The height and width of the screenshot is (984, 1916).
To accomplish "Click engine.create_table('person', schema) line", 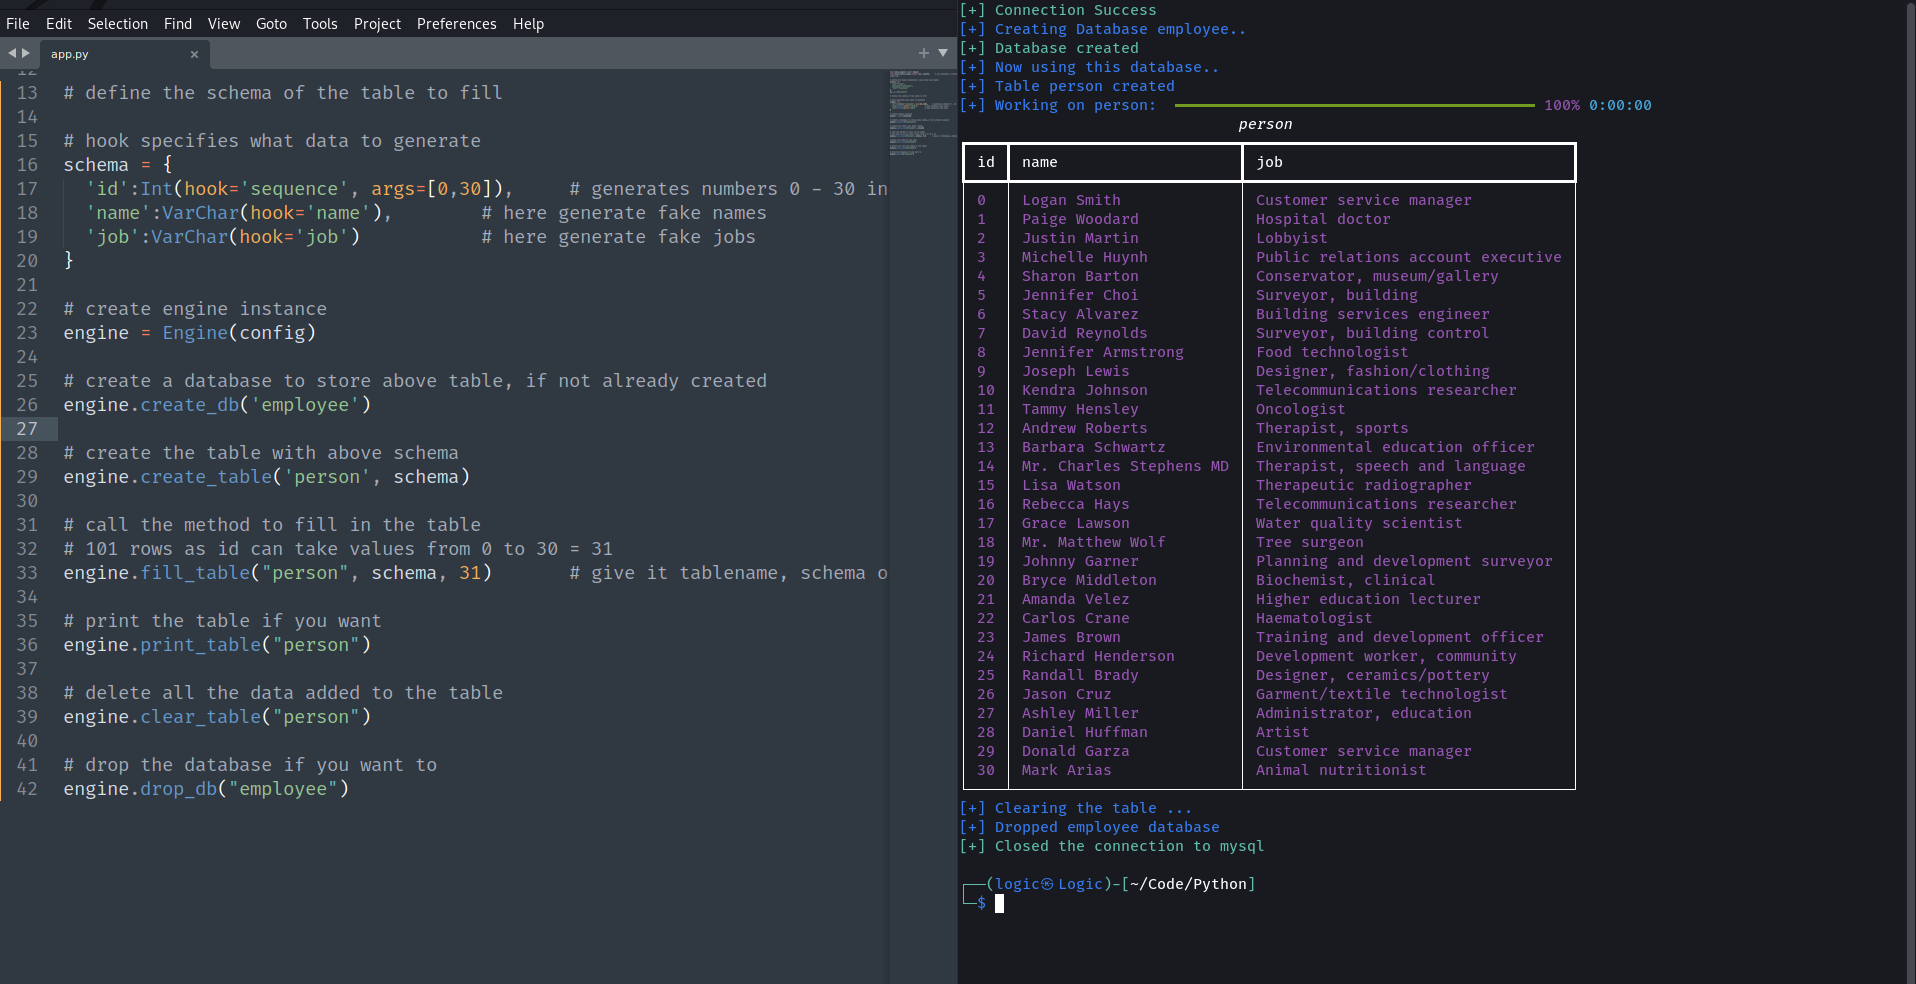I will click(266, 477).
